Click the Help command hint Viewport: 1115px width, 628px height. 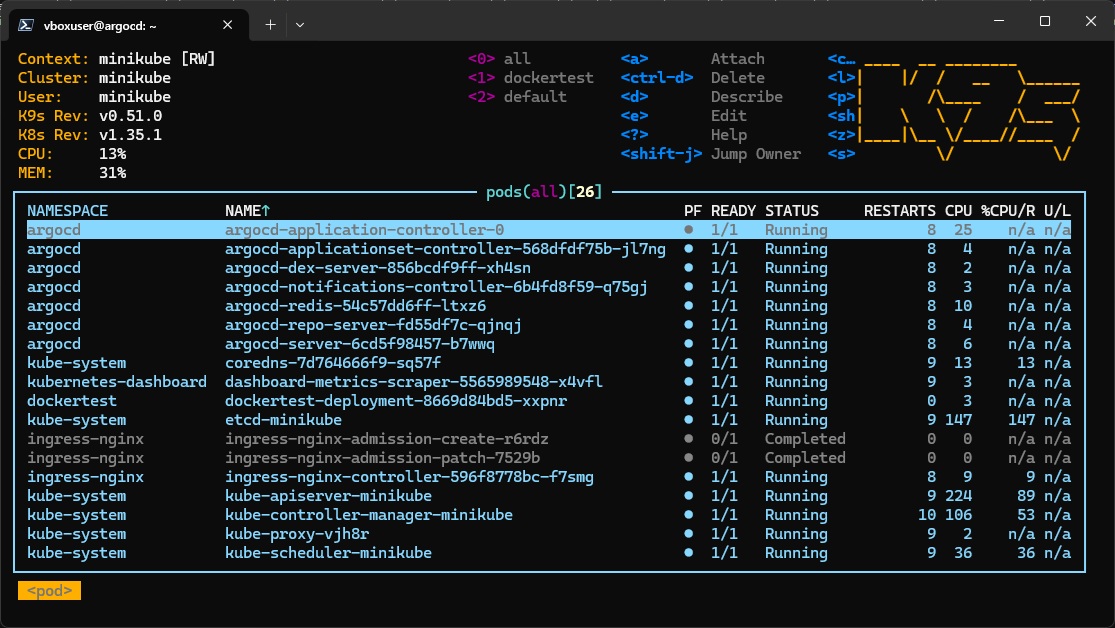729,135
